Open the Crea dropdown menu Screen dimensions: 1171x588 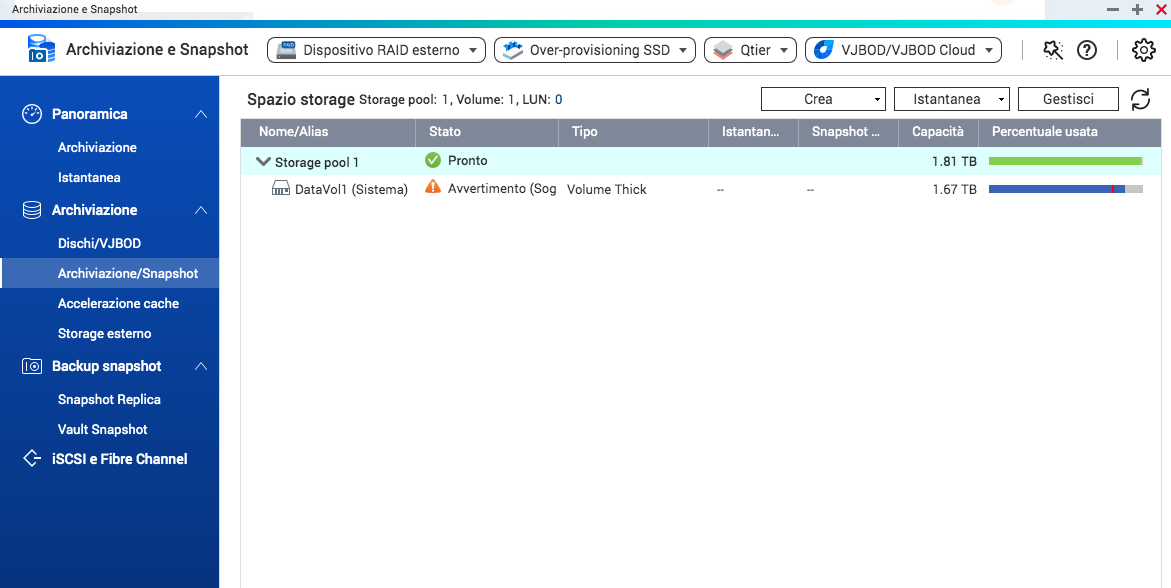pos(823,99)
